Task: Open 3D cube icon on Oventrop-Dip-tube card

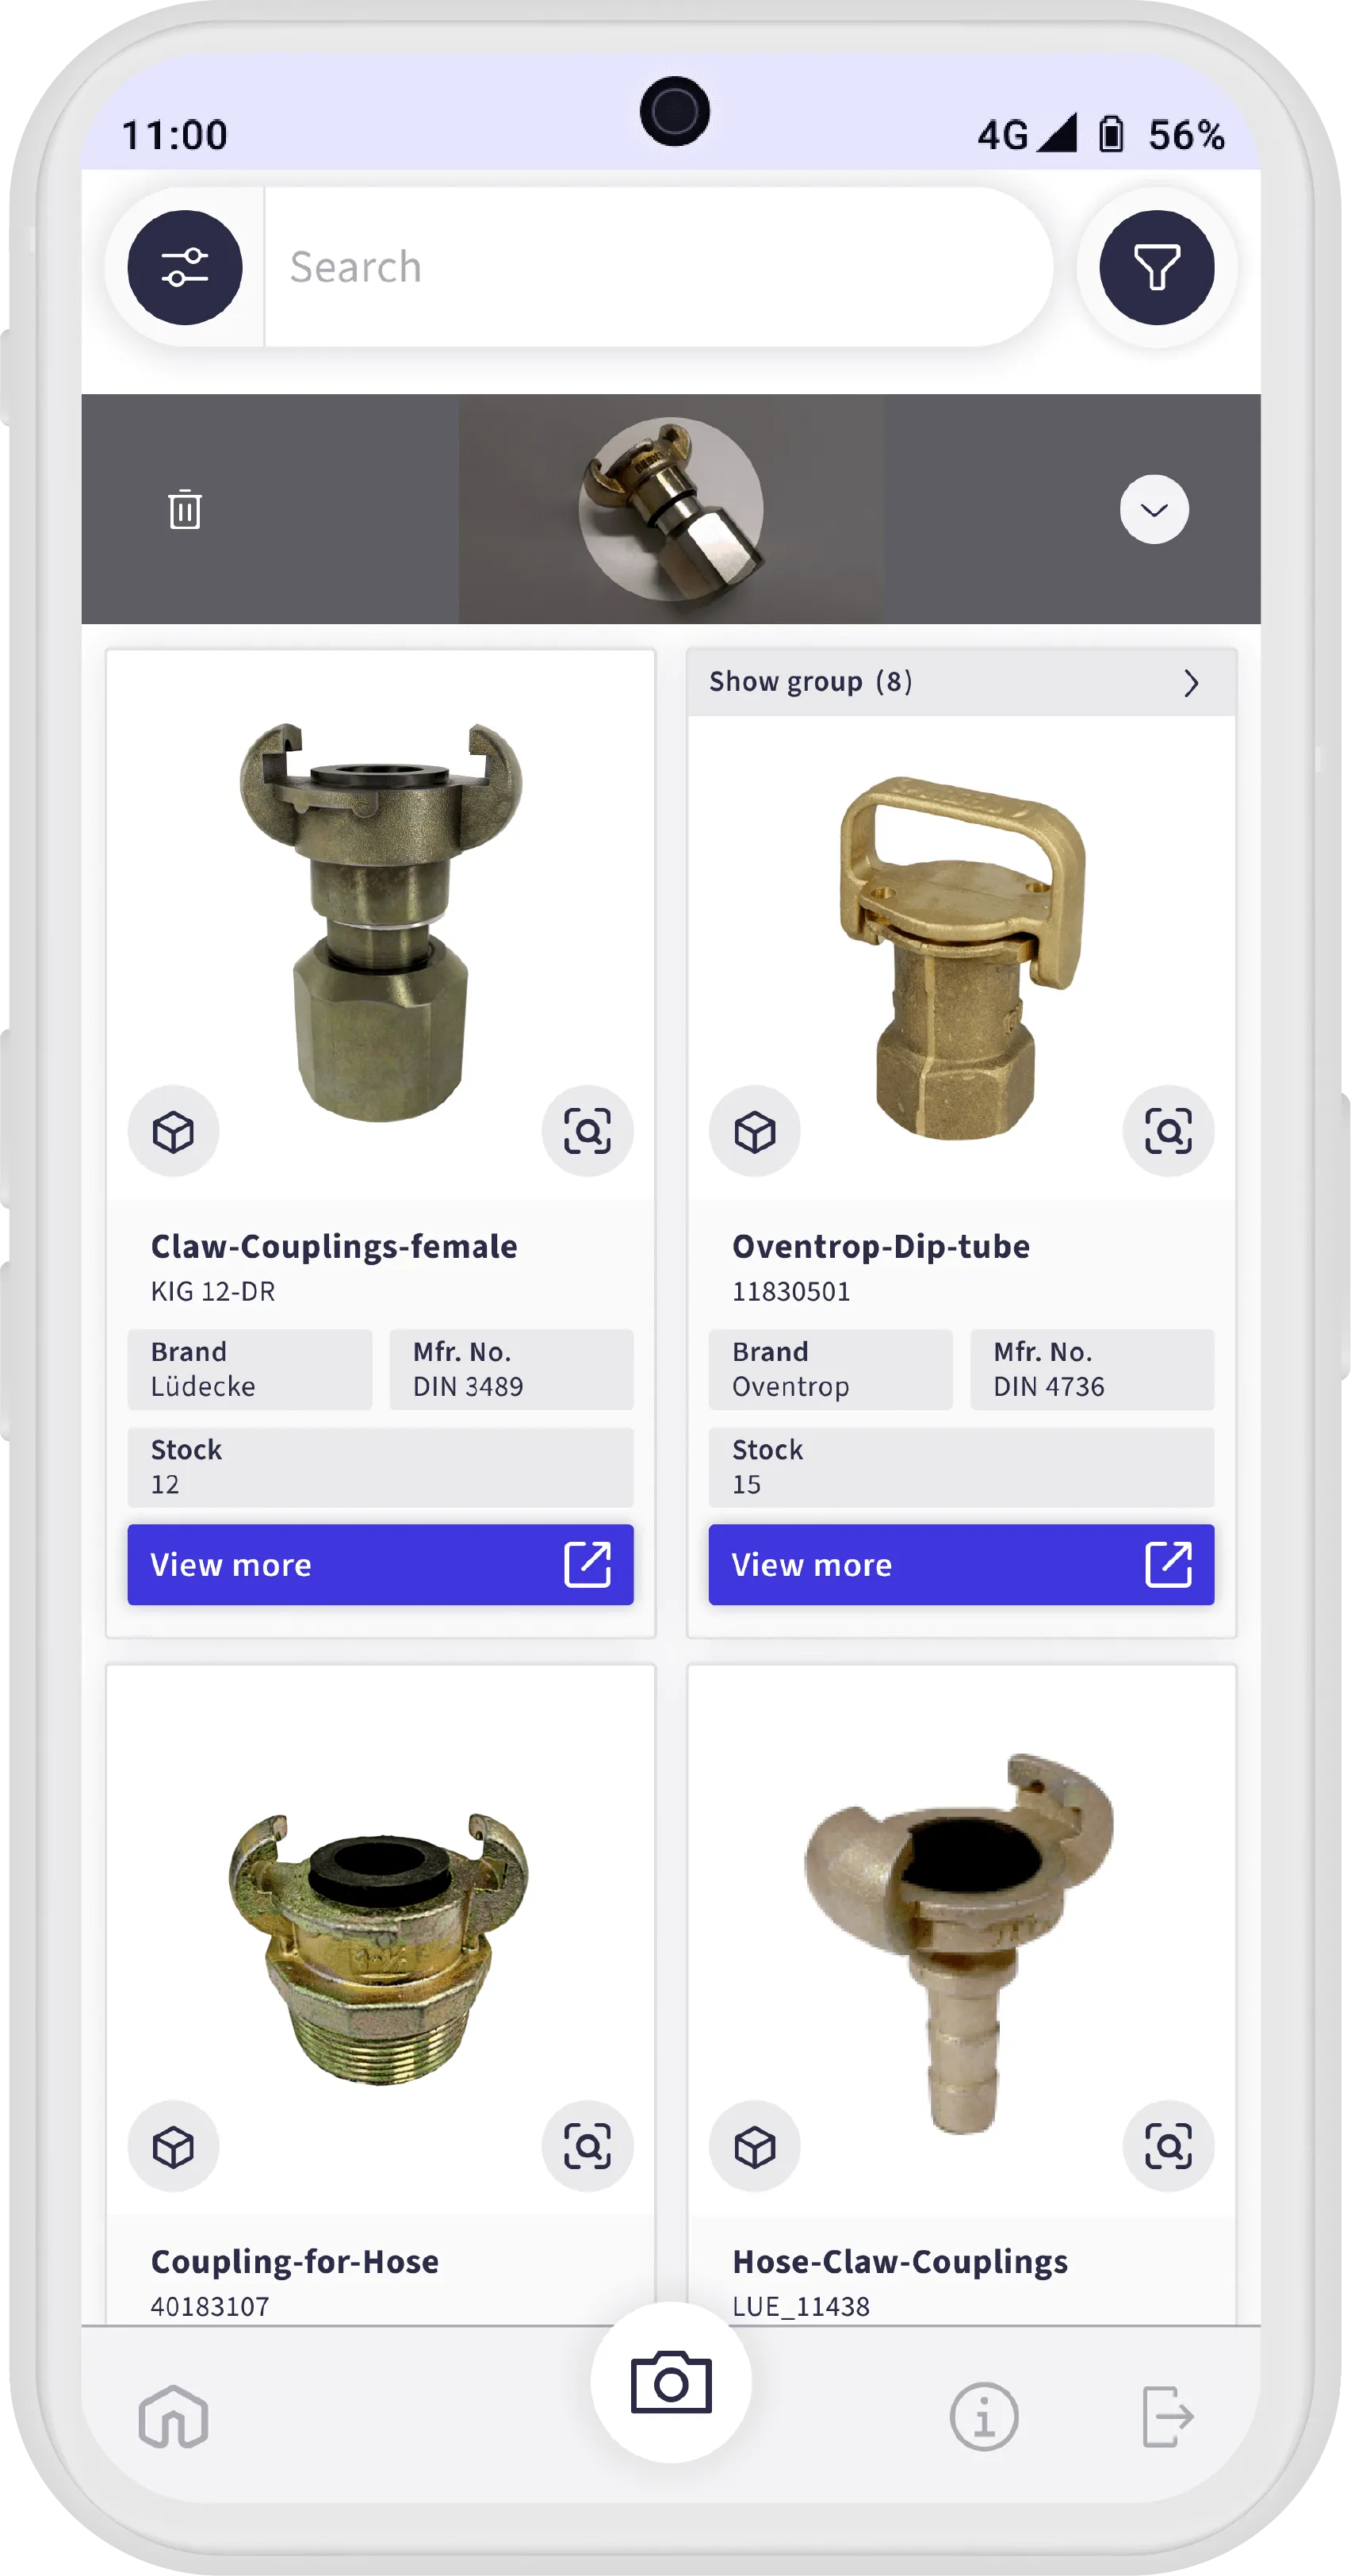Action: (755, 1131)
